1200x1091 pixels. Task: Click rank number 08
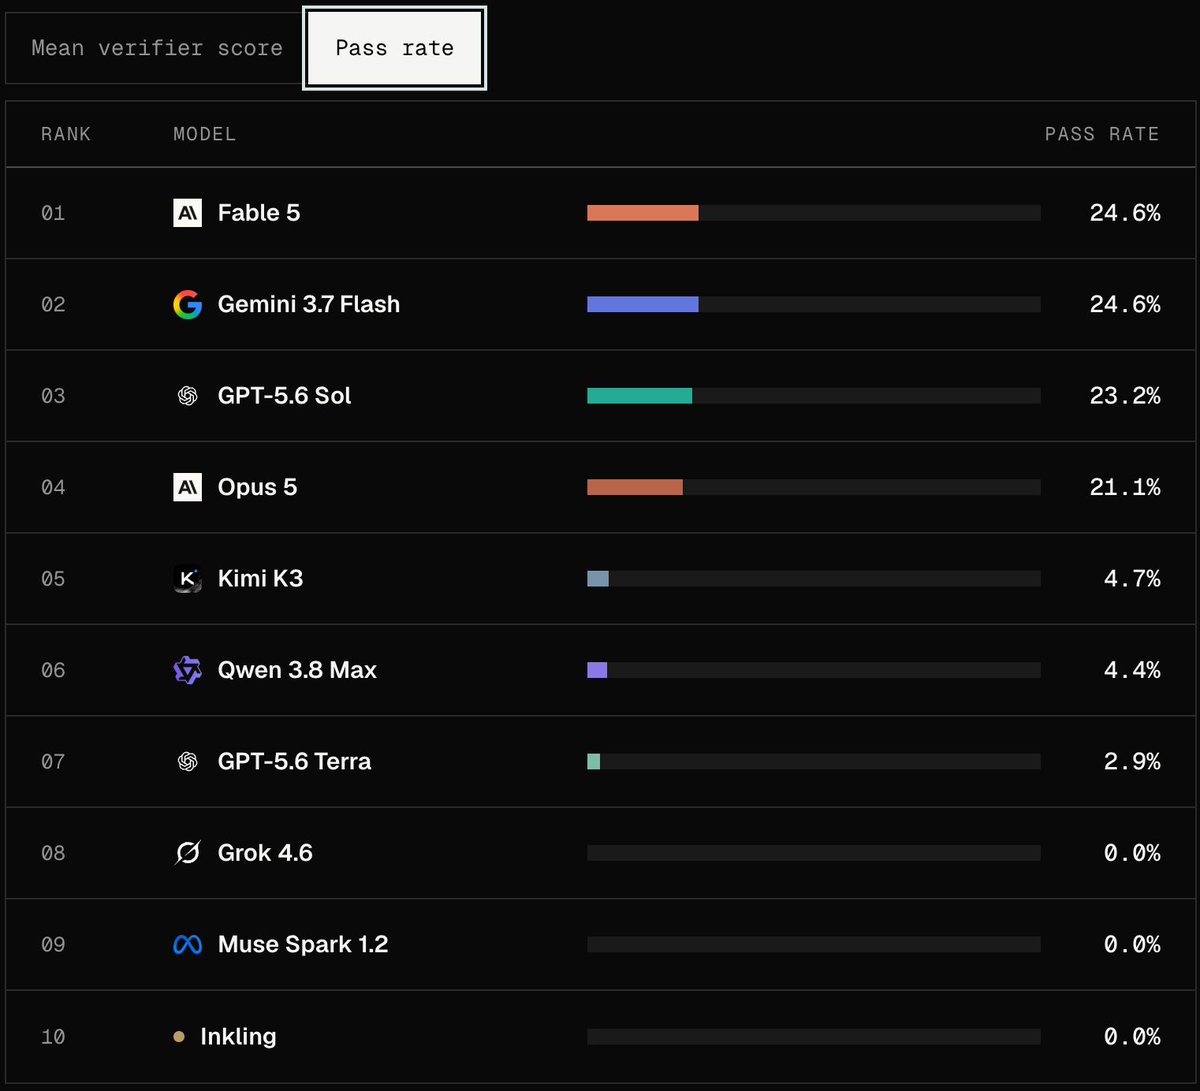53,853
